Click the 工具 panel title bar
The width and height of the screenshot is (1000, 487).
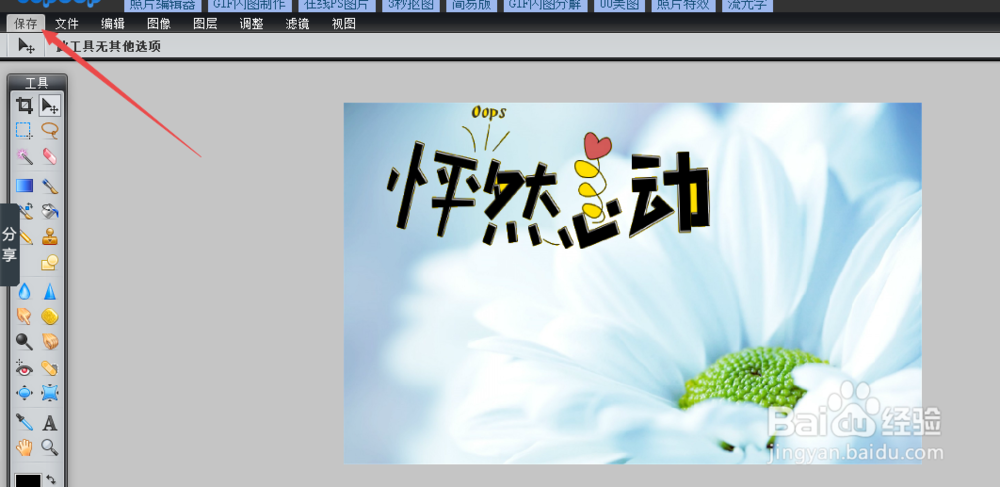click(x=36, y=82)
